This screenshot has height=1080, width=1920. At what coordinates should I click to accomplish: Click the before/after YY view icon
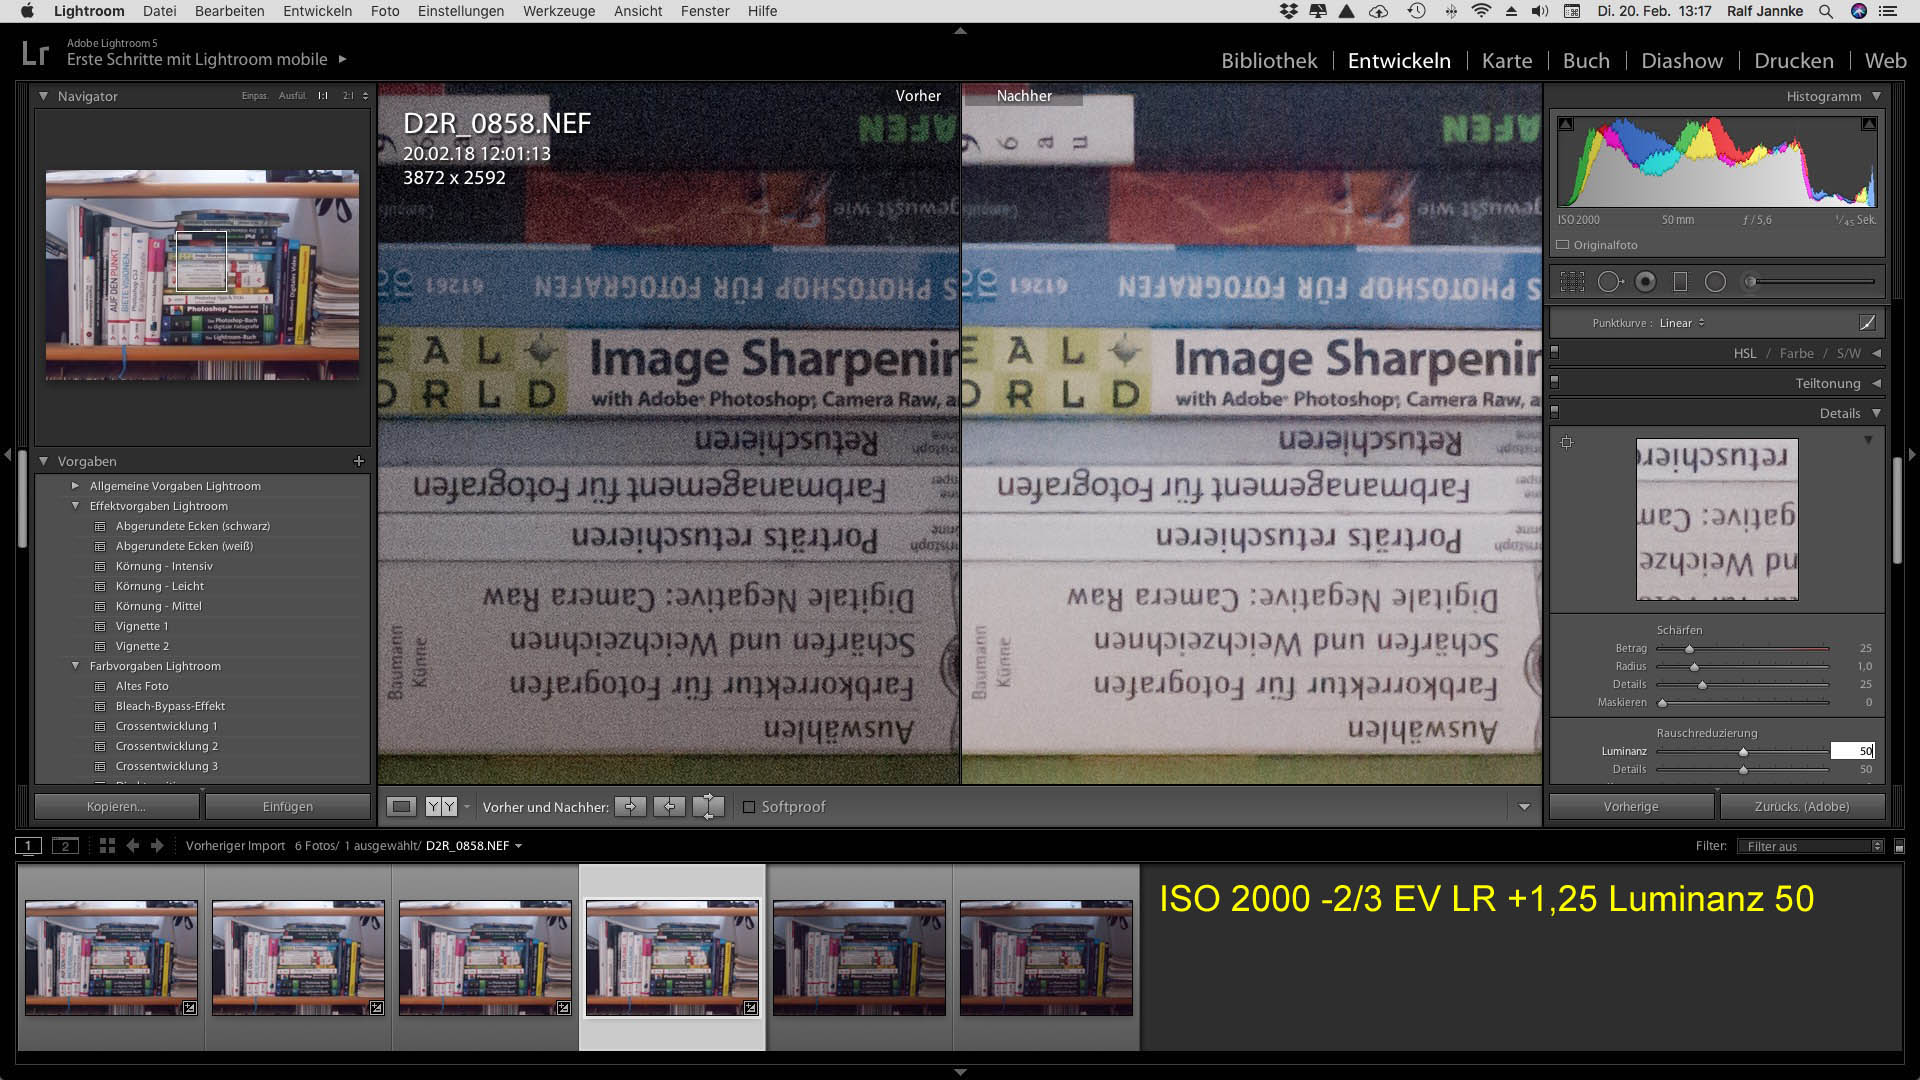click(x=441, y=807)
